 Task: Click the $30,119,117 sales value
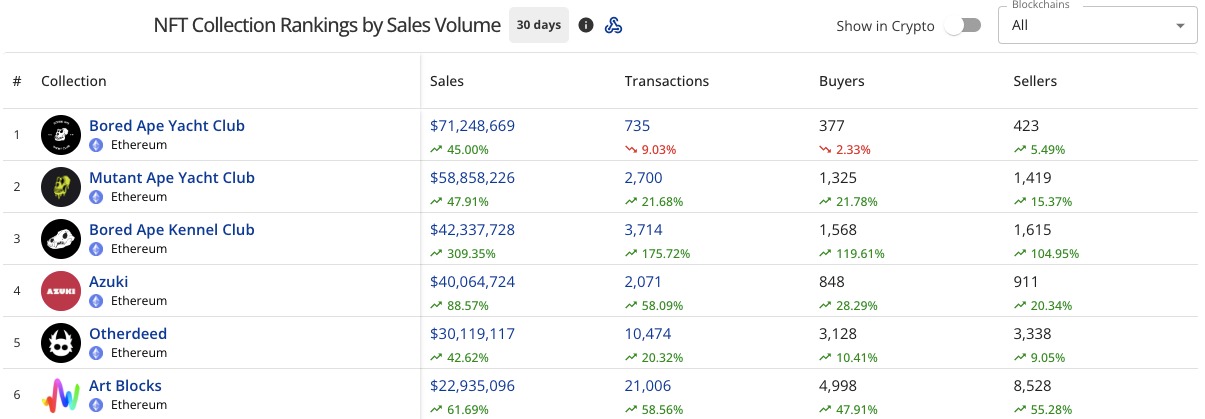pos(473,334)
